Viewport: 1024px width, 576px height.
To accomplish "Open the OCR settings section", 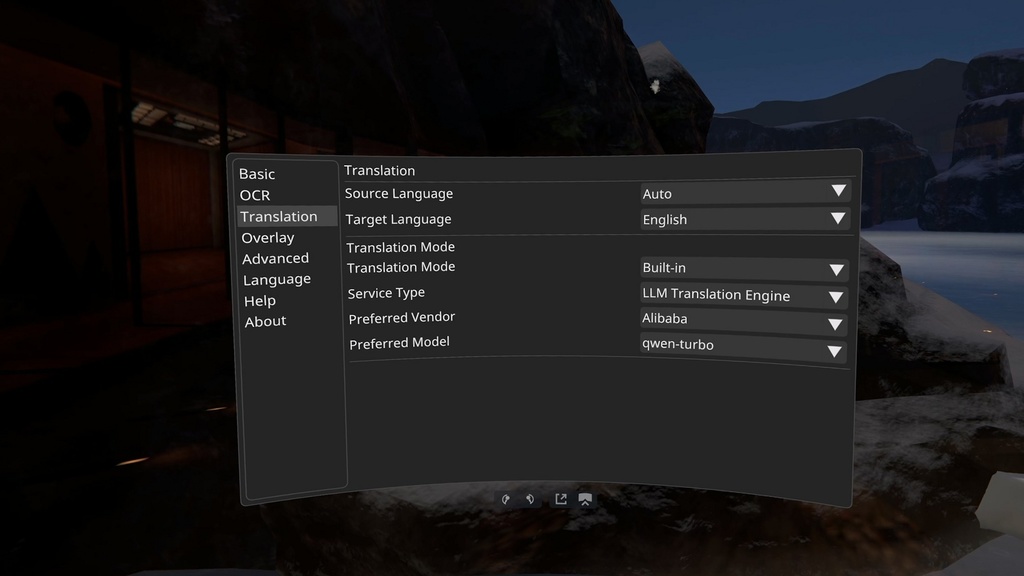I will [x=253, y=195].
